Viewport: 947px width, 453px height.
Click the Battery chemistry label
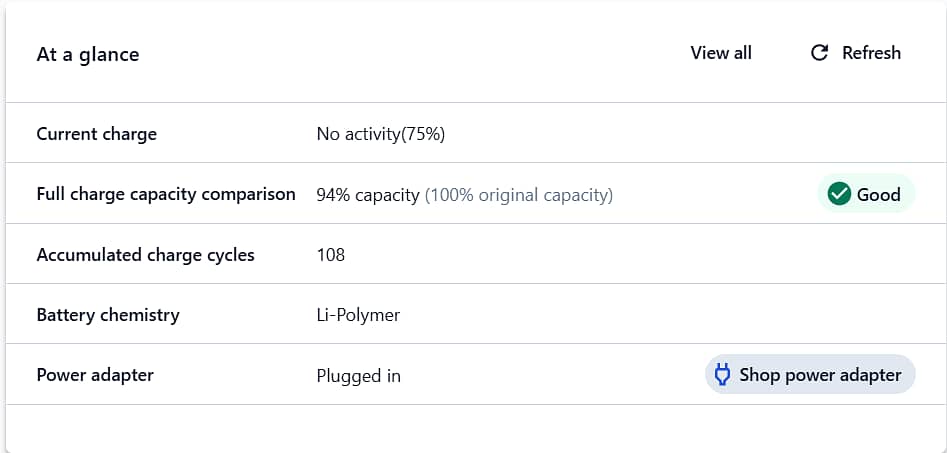[108, 315]
